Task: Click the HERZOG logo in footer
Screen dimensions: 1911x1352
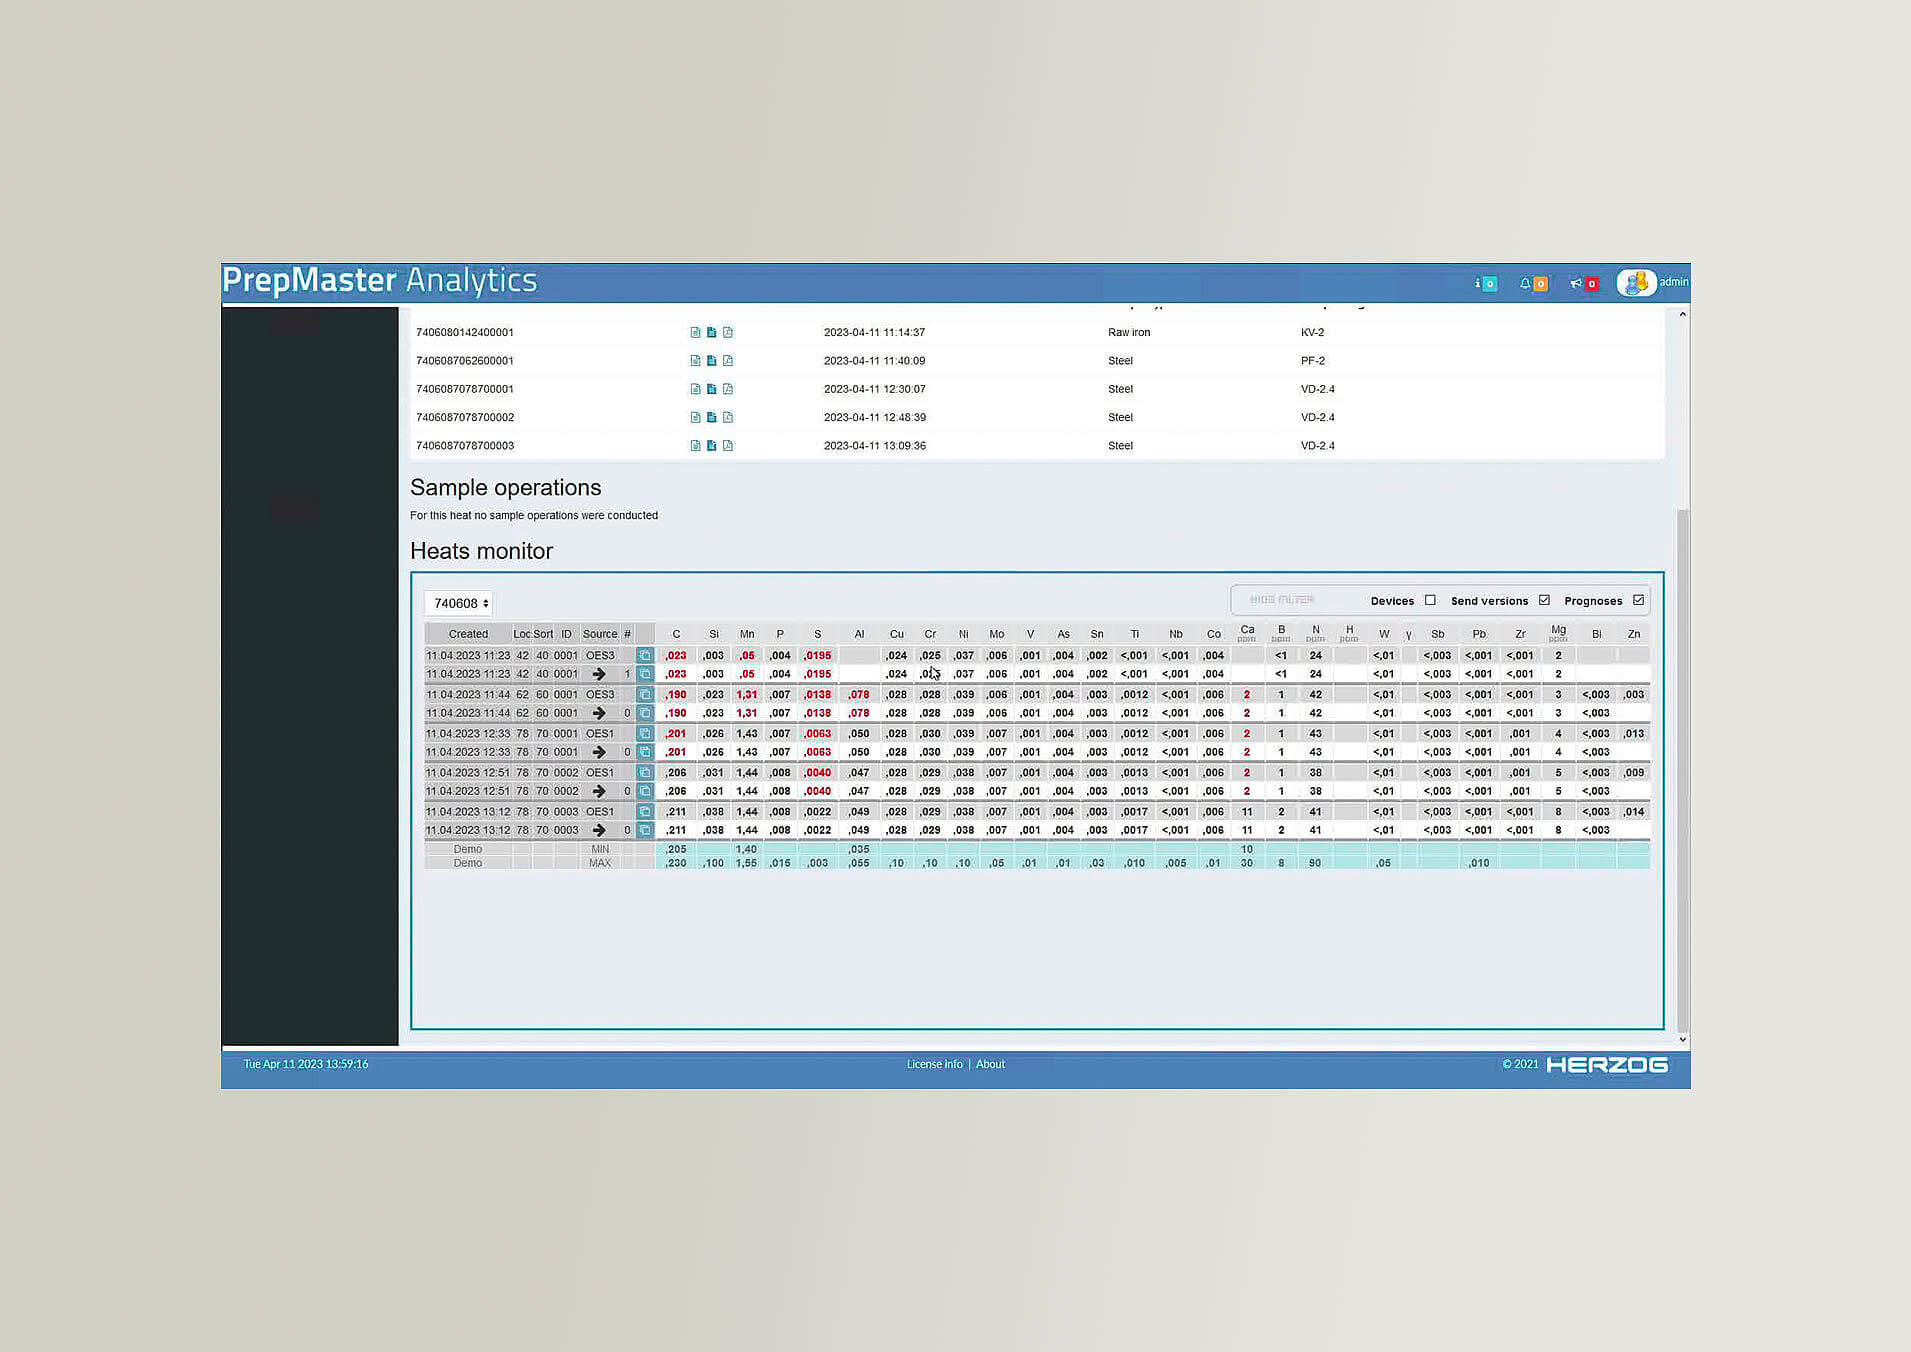Action: (1607, 1065)
